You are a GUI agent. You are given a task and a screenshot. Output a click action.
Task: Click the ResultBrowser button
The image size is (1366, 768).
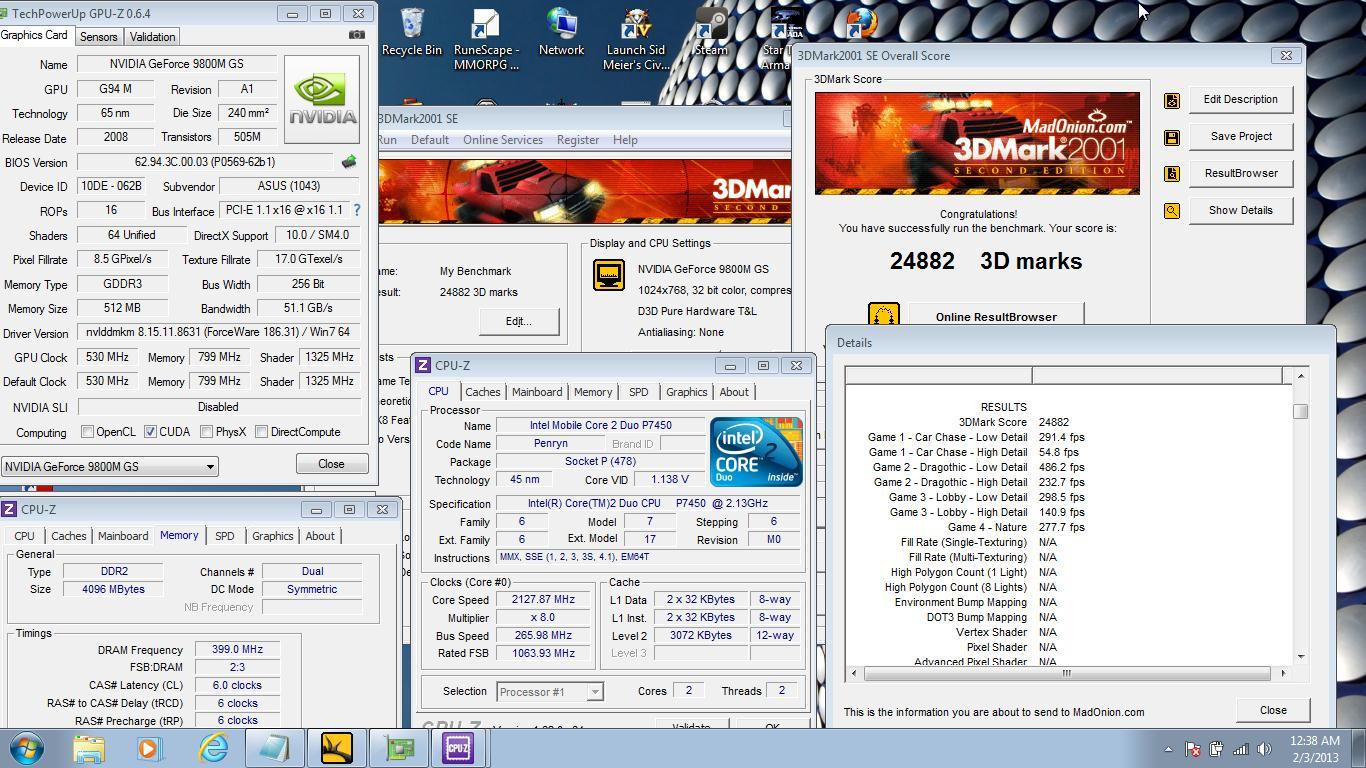(1240, 173)
